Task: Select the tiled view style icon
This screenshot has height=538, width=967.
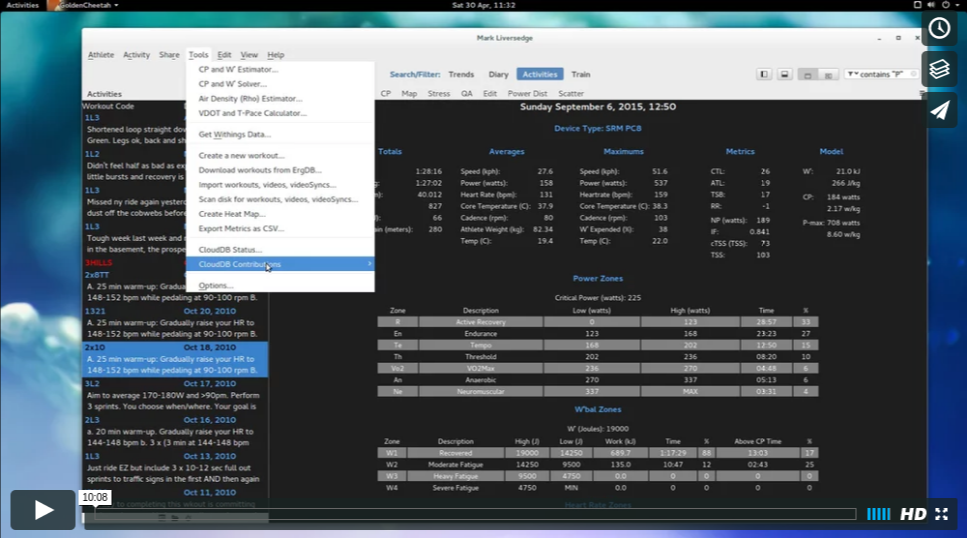Action: (828, 75)
